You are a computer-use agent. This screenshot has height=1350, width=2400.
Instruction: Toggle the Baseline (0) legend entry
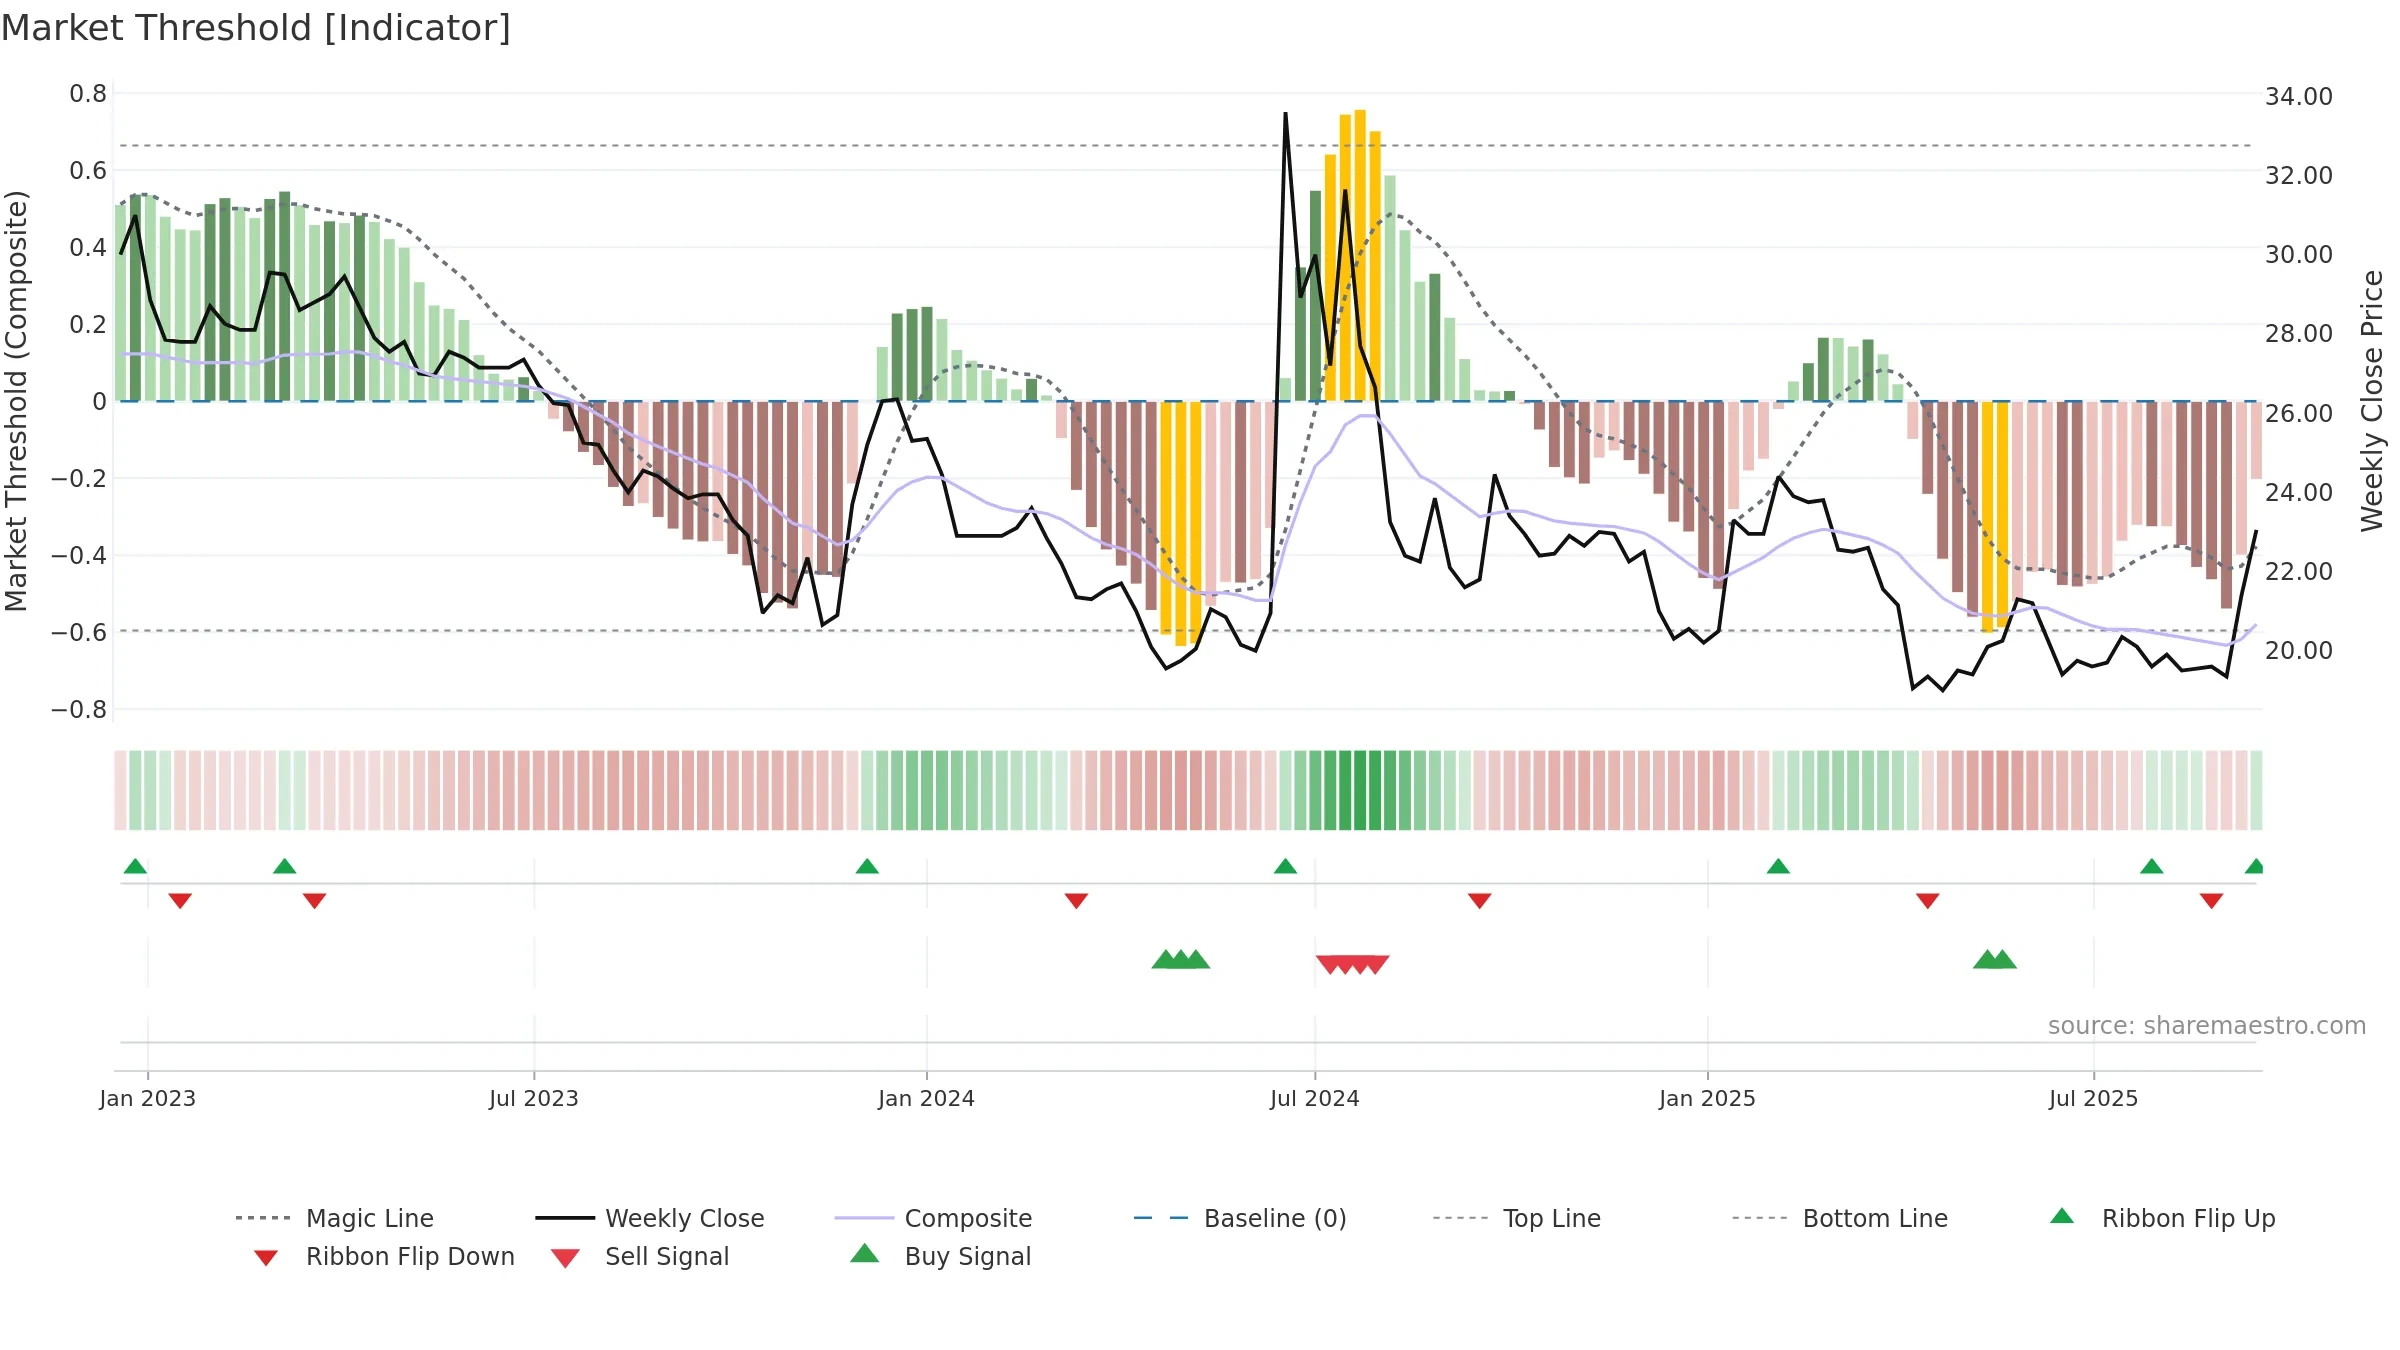point(1240,1218)
